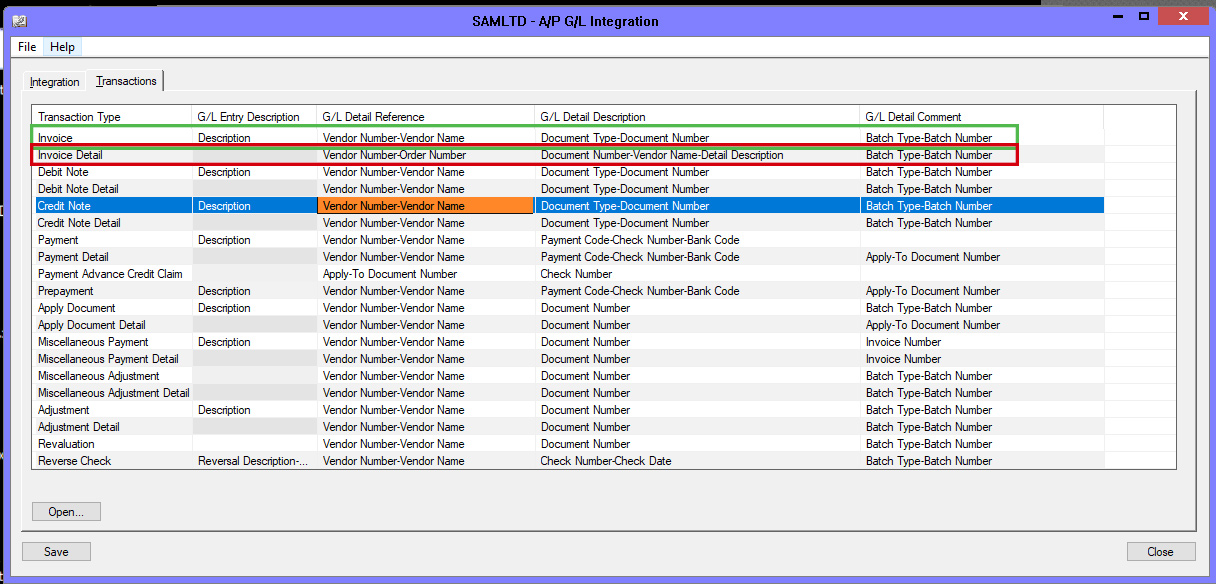Select the 'Payment' transaction type cell
Viewport: 1216px width, 584px height.
112,240
